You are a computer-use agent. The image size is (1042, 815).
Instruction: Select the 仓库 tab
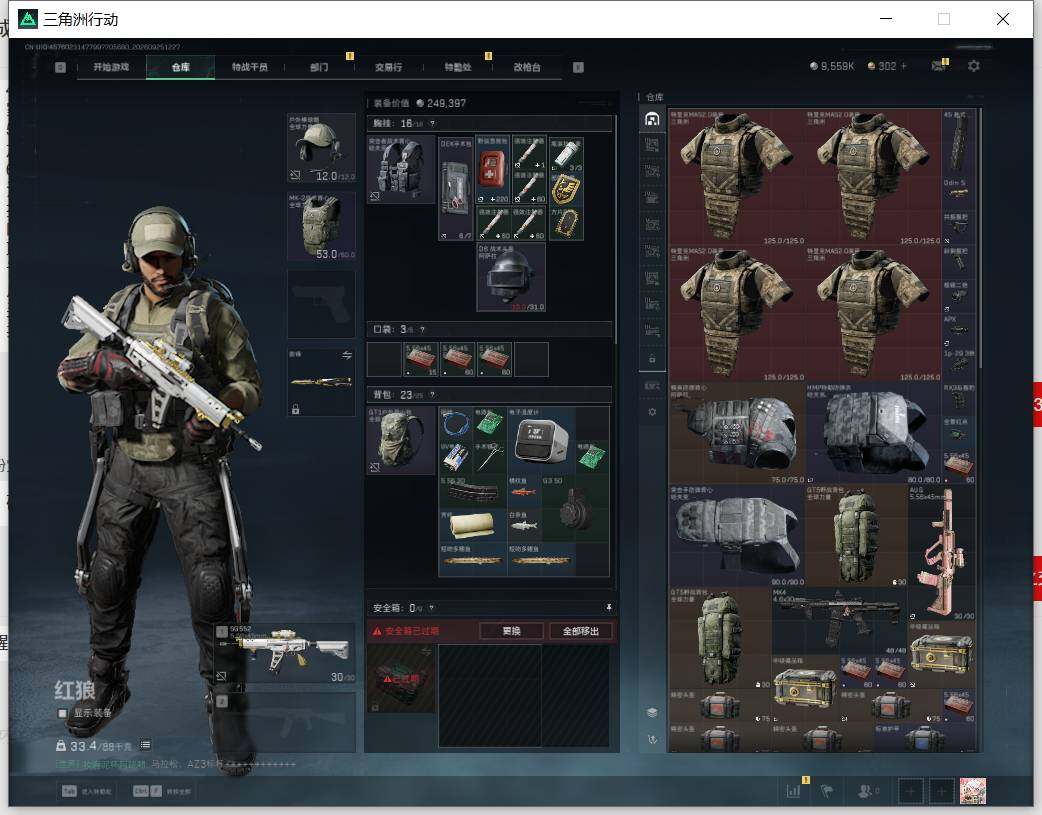180,67
